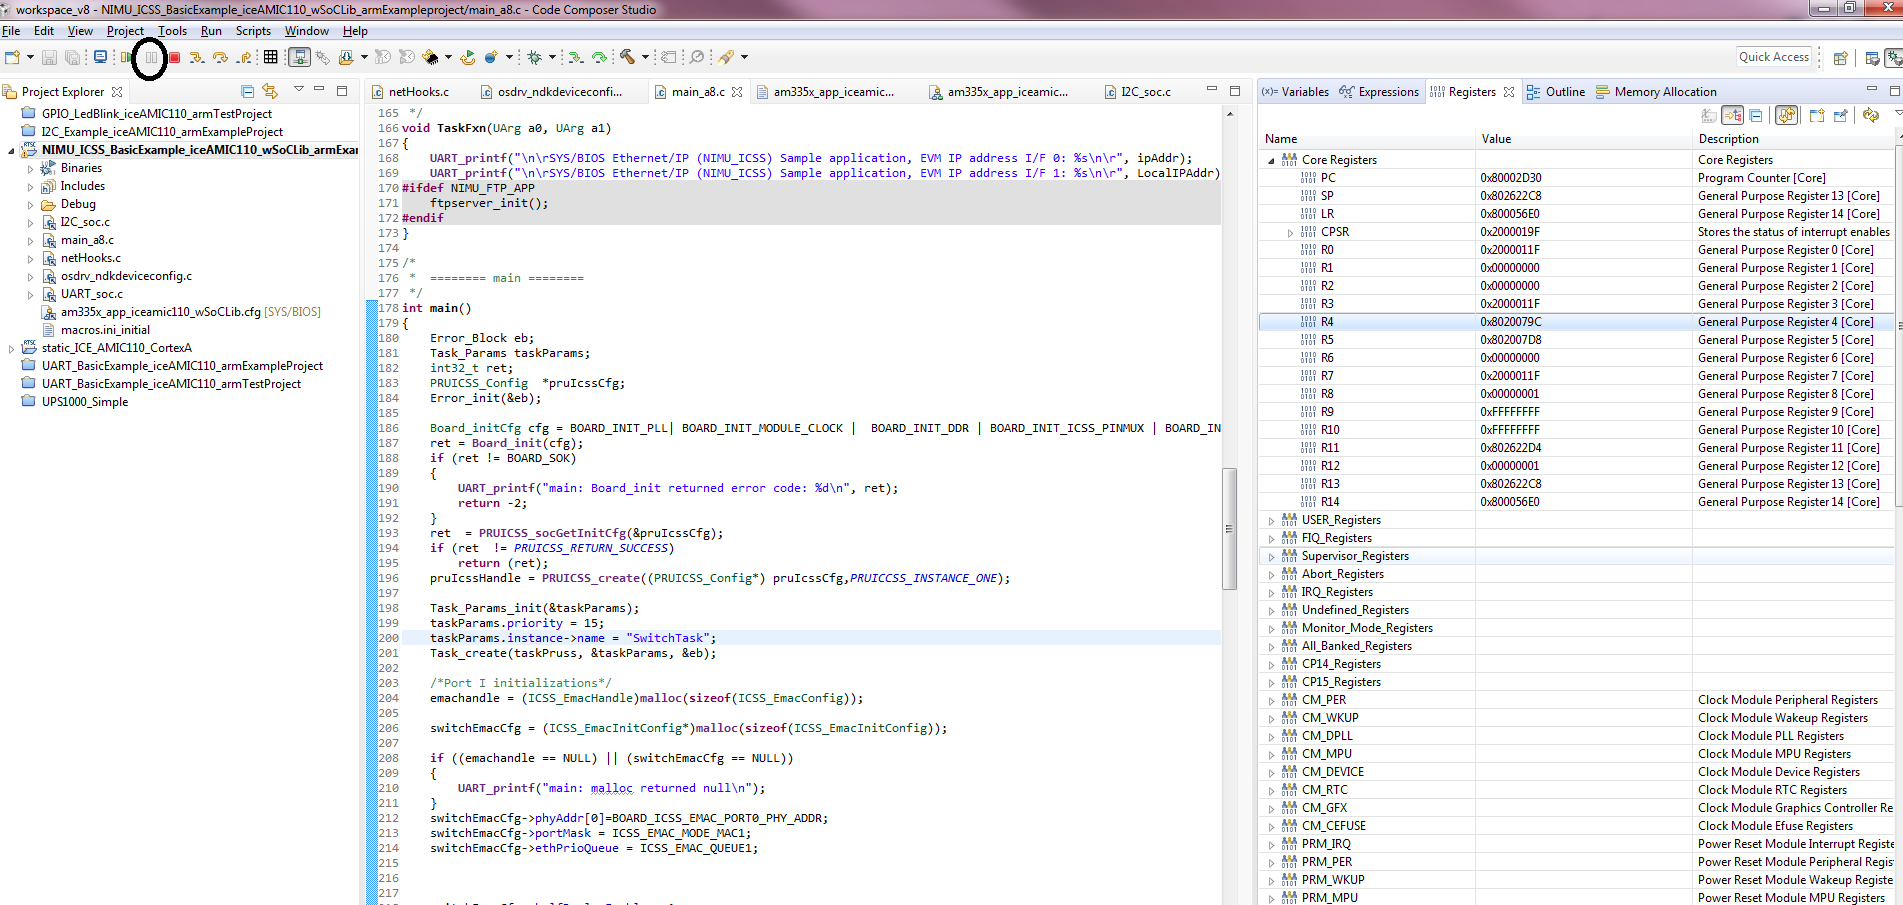Click the Step Into toolbar icon
1903x905 pixels.
(x=197, y=58)
